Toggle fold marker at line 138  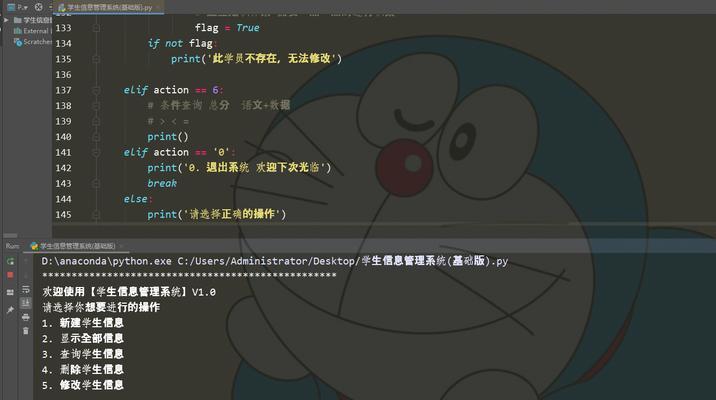tap(96, 105)
